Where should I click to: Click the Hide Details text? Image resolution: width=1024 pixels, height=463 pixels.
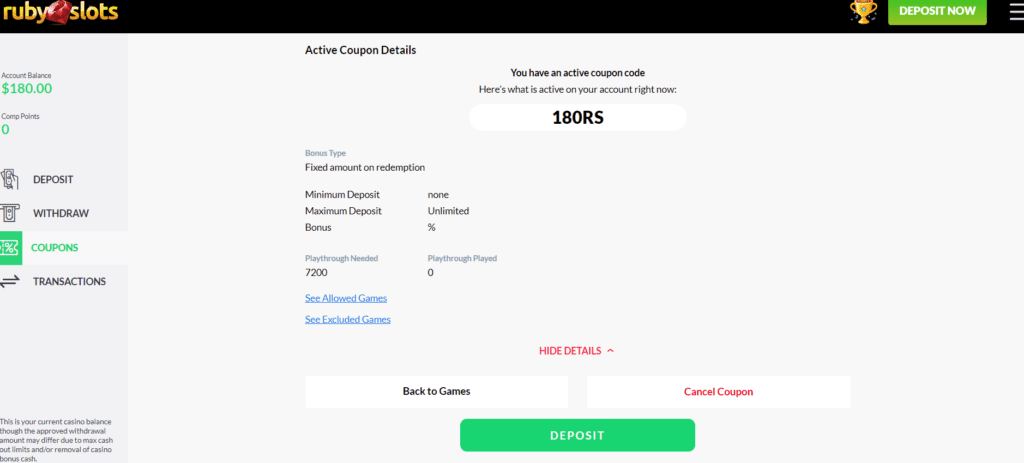(x=569, y=351)
